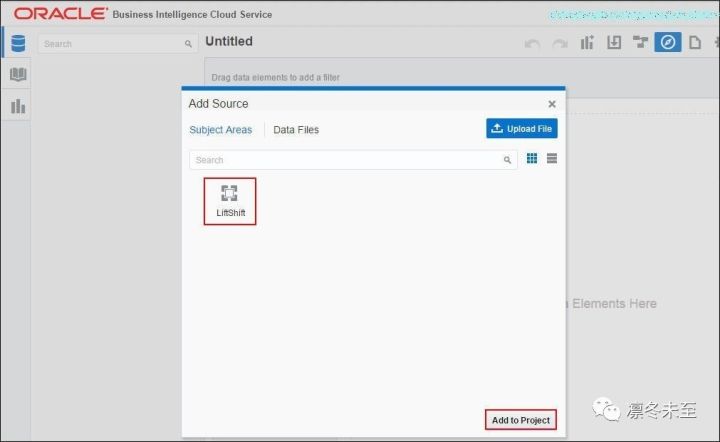Switch to the Subject Areas tab
The image size is (720, 442).
coord(220,130)
